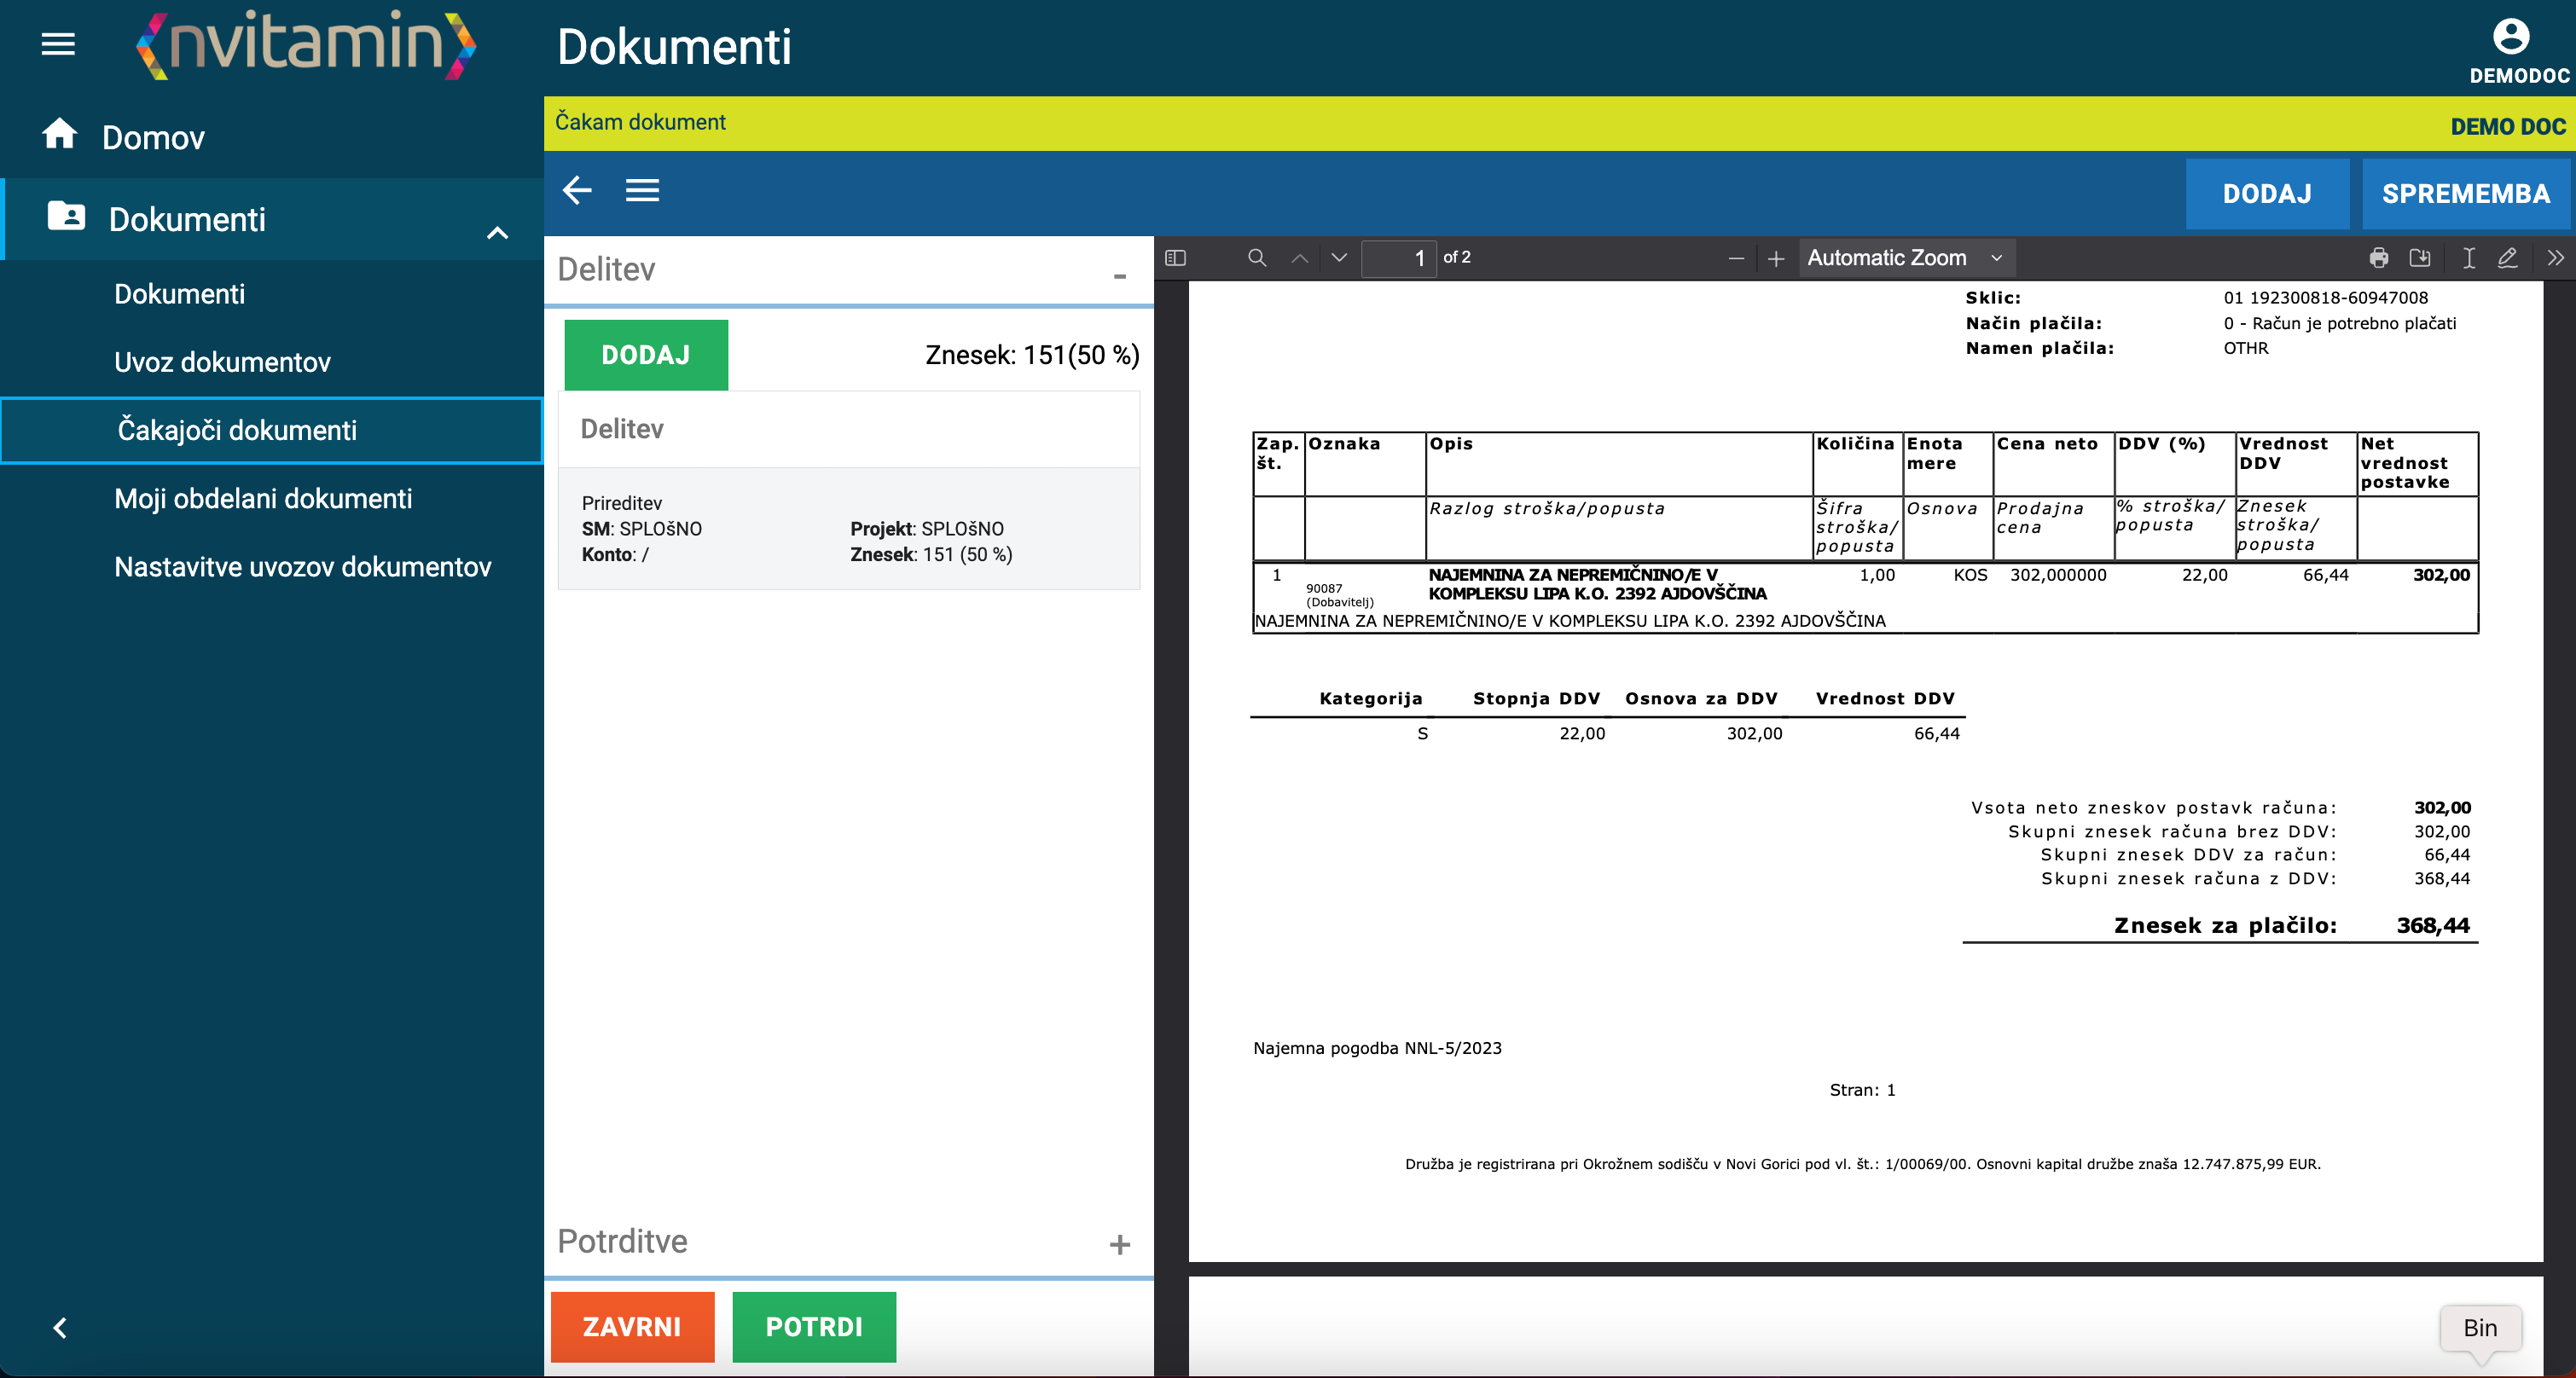Viewport: 2576px width, 1378px height.
Task: Open the DEMODOC user account icon
Action: tap(2511, 38)
